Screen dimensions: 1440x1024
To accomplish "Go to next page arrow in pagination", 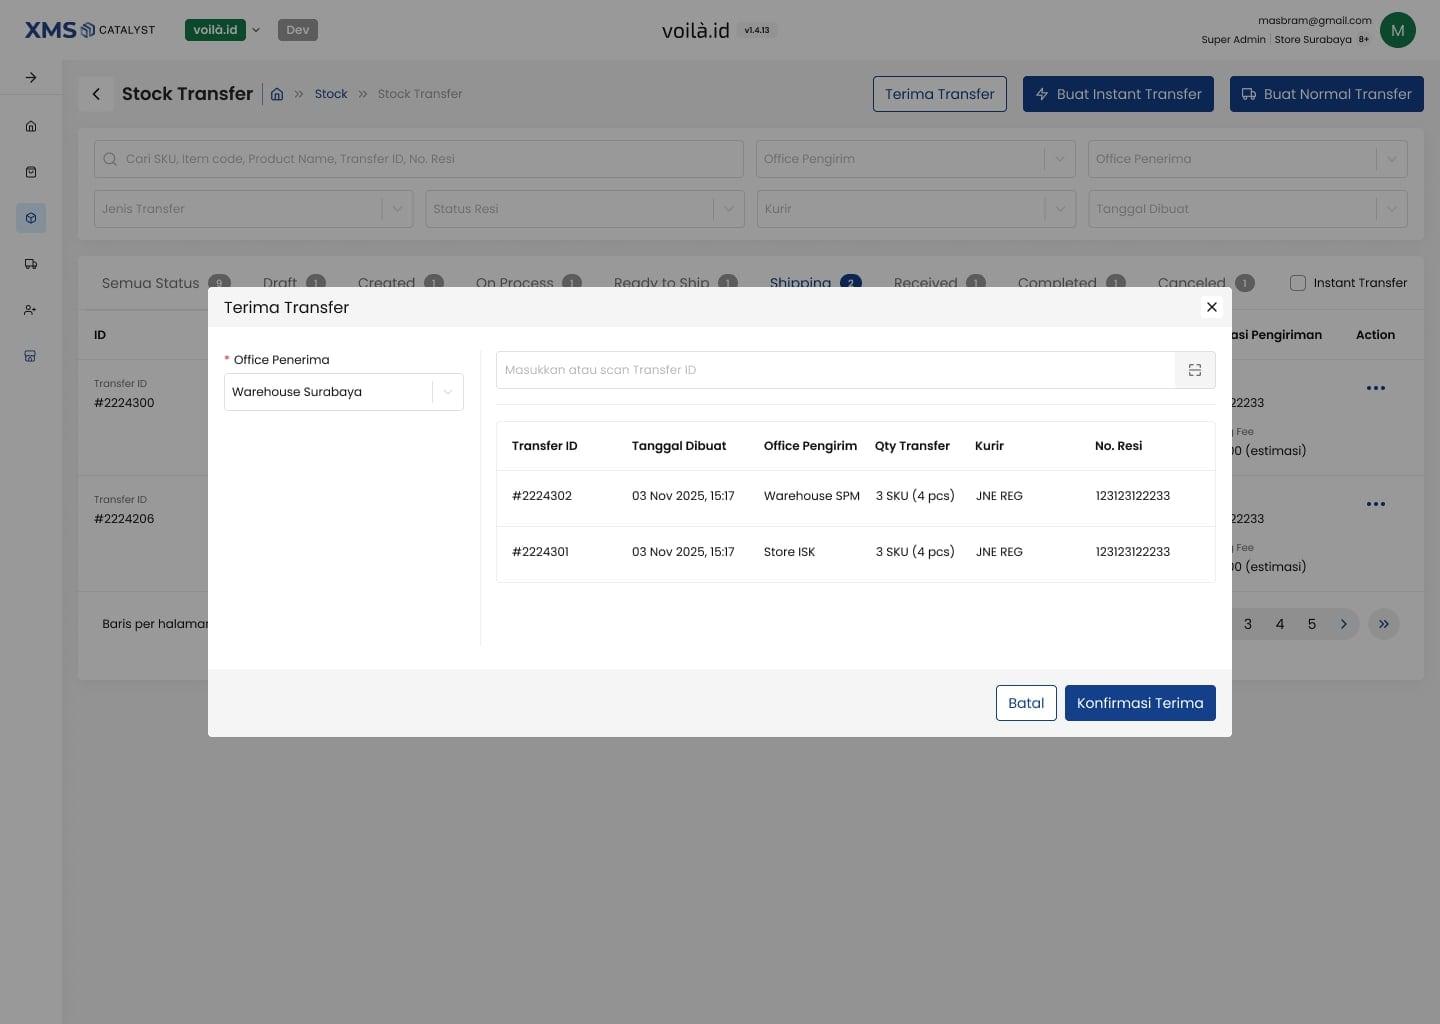I will coord(1344,624).
